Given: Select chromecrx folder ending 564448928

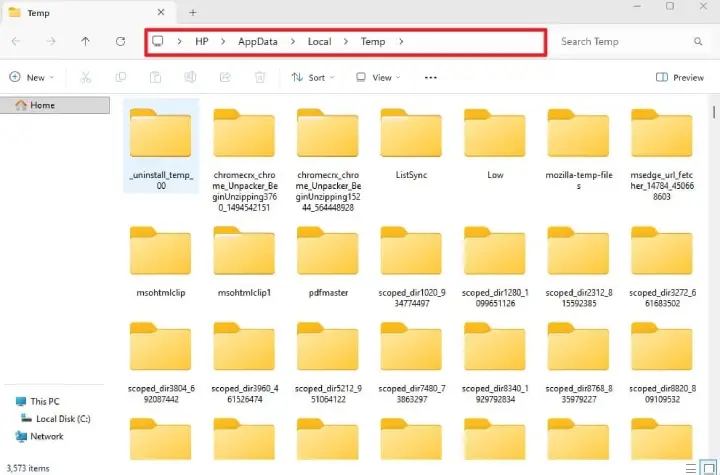Looking at the screenshot, I should pos(328,158).
